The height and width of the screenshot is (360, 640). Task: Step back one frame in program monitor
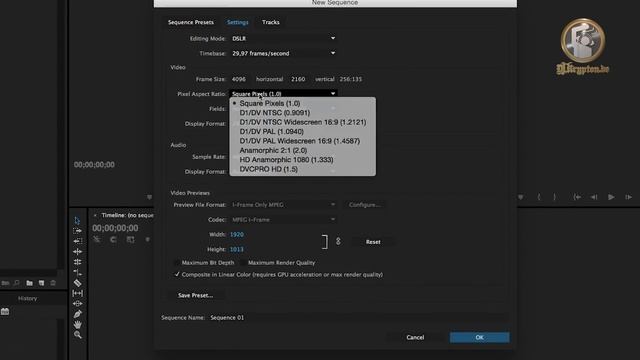(x=594, y=197)
